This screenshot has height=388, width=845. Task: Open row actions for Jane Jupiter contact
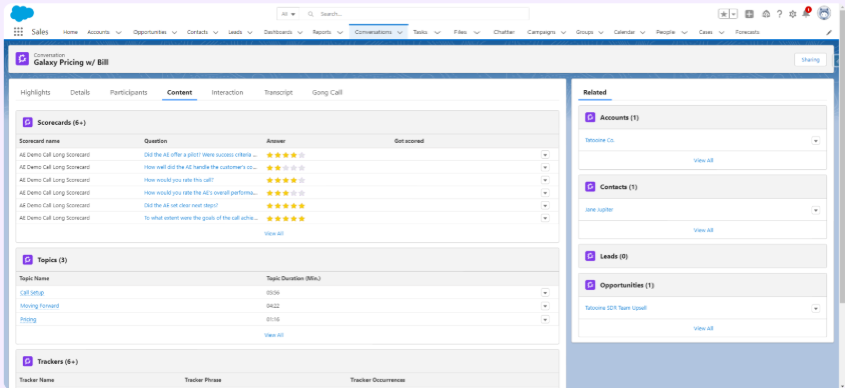pos(815,210)
